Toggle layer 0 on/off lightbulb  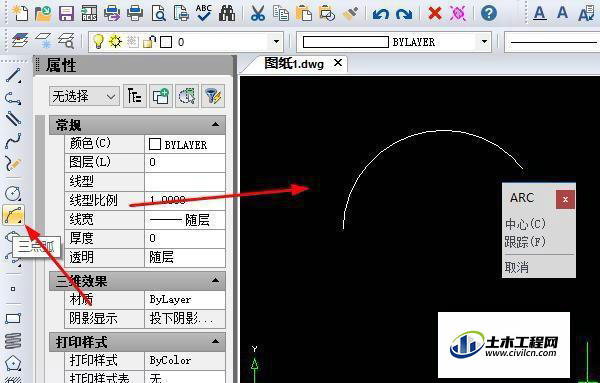pos(98,41)
